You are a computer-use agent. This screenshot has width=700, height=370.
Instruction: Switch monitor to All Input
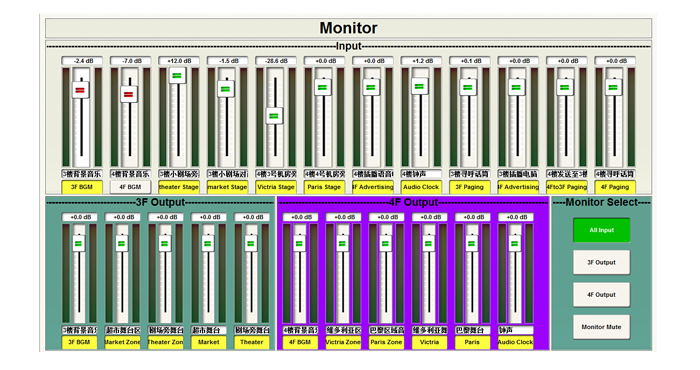(x=601, y=230)
